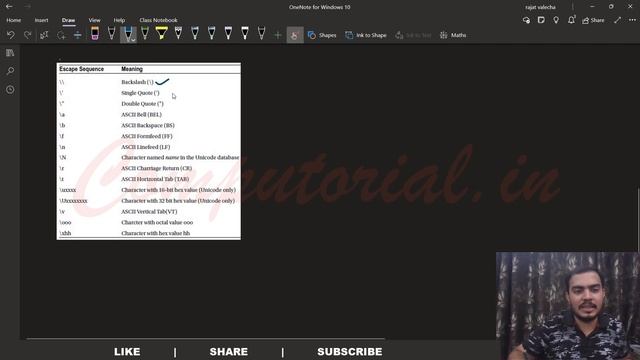
Task: Click the "ASCII Bell (BEL)" cell
Action: point(141,115)
